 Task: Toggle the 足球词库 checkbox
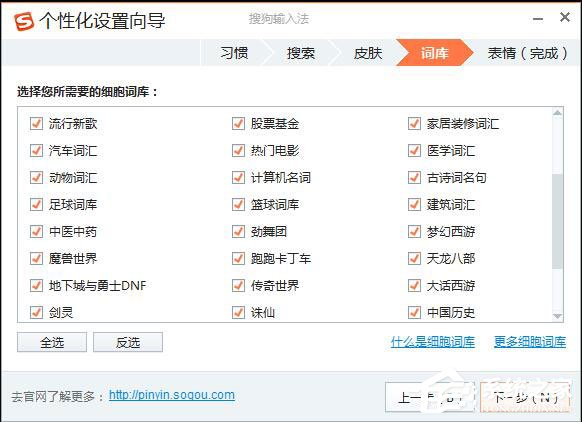pos(36,205)
